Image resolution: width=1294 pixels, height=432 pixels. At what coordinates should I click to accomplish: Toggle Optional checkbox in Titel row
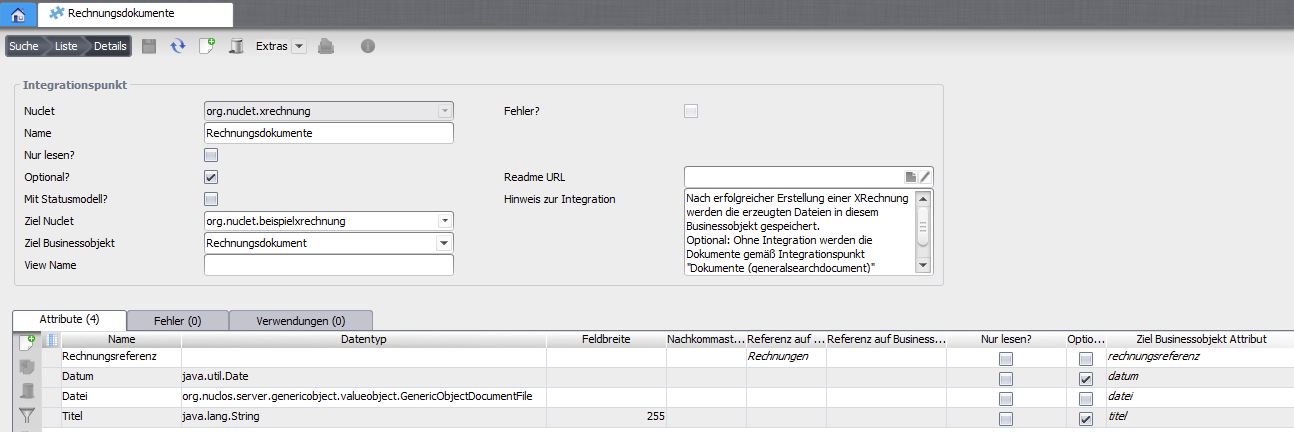1086,419
